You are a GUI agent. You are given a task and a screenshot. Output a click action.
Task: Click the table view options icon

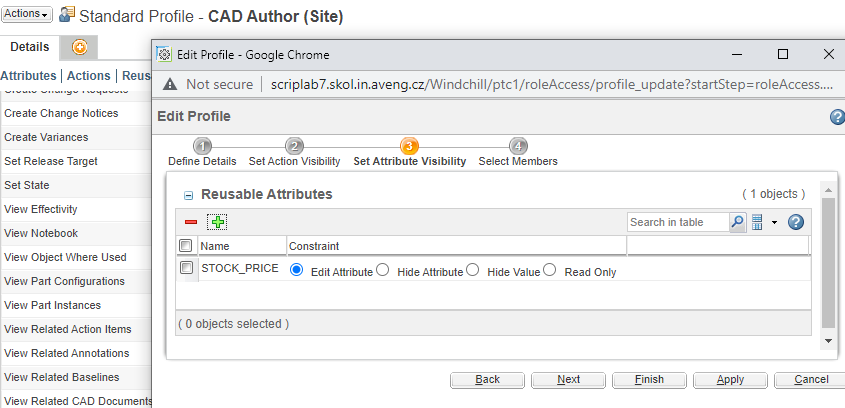757,222
